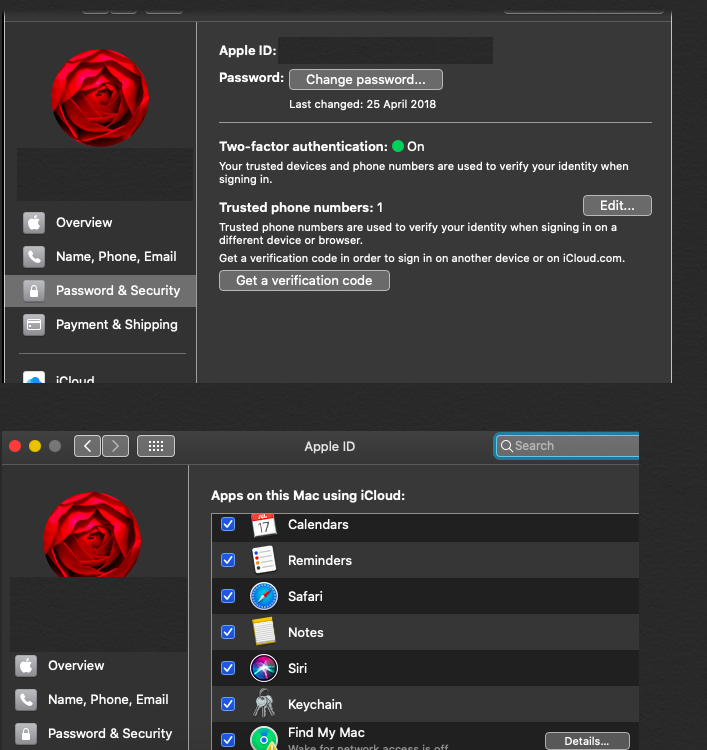Go back with the left chevron button
Image resolution: width=707 pixels, height=750 pixels.
click(87, 446)
